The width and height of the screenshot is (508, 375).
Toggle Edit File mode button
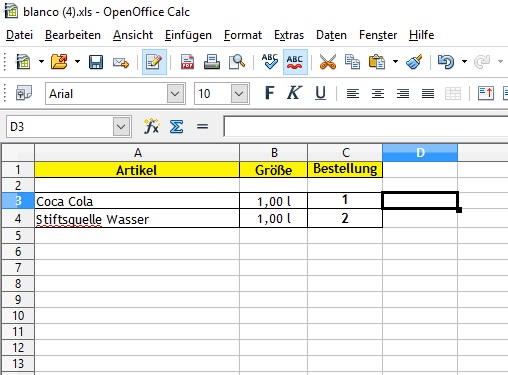pyautogui.click(x=154, y=62)
